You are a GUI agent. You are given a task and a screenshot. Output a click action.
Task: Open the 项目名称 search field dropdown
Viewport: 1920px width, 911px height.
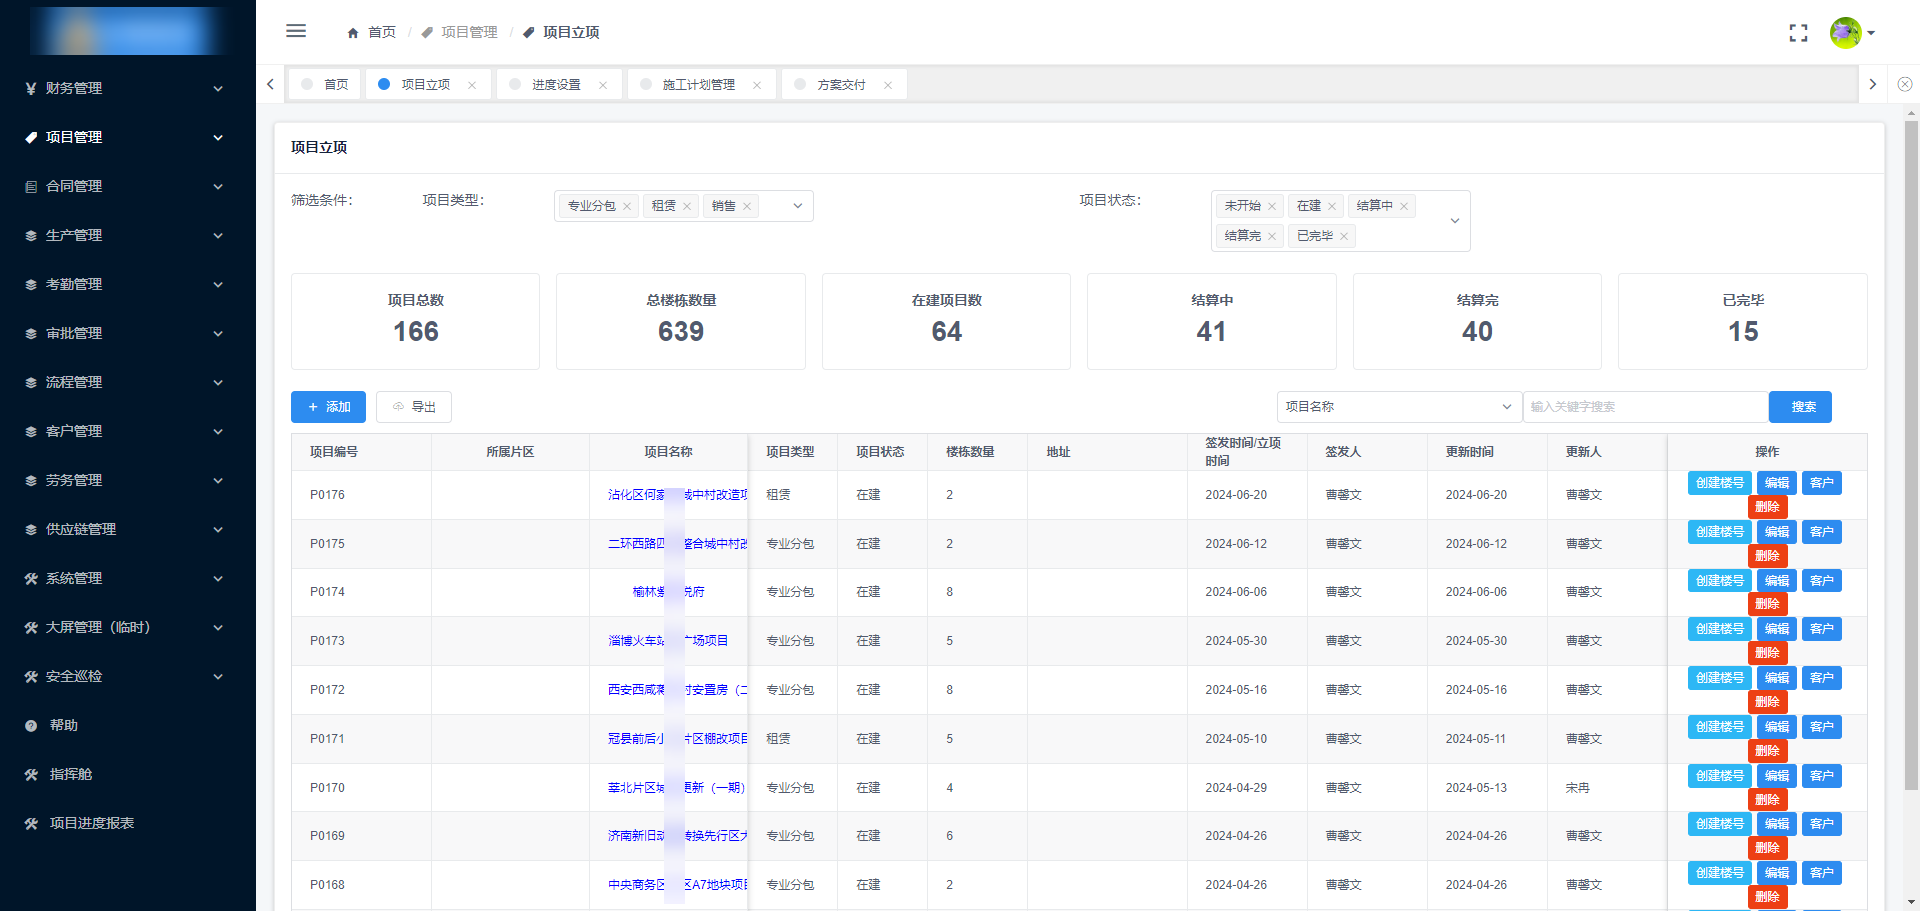(x=1398, y=407)
